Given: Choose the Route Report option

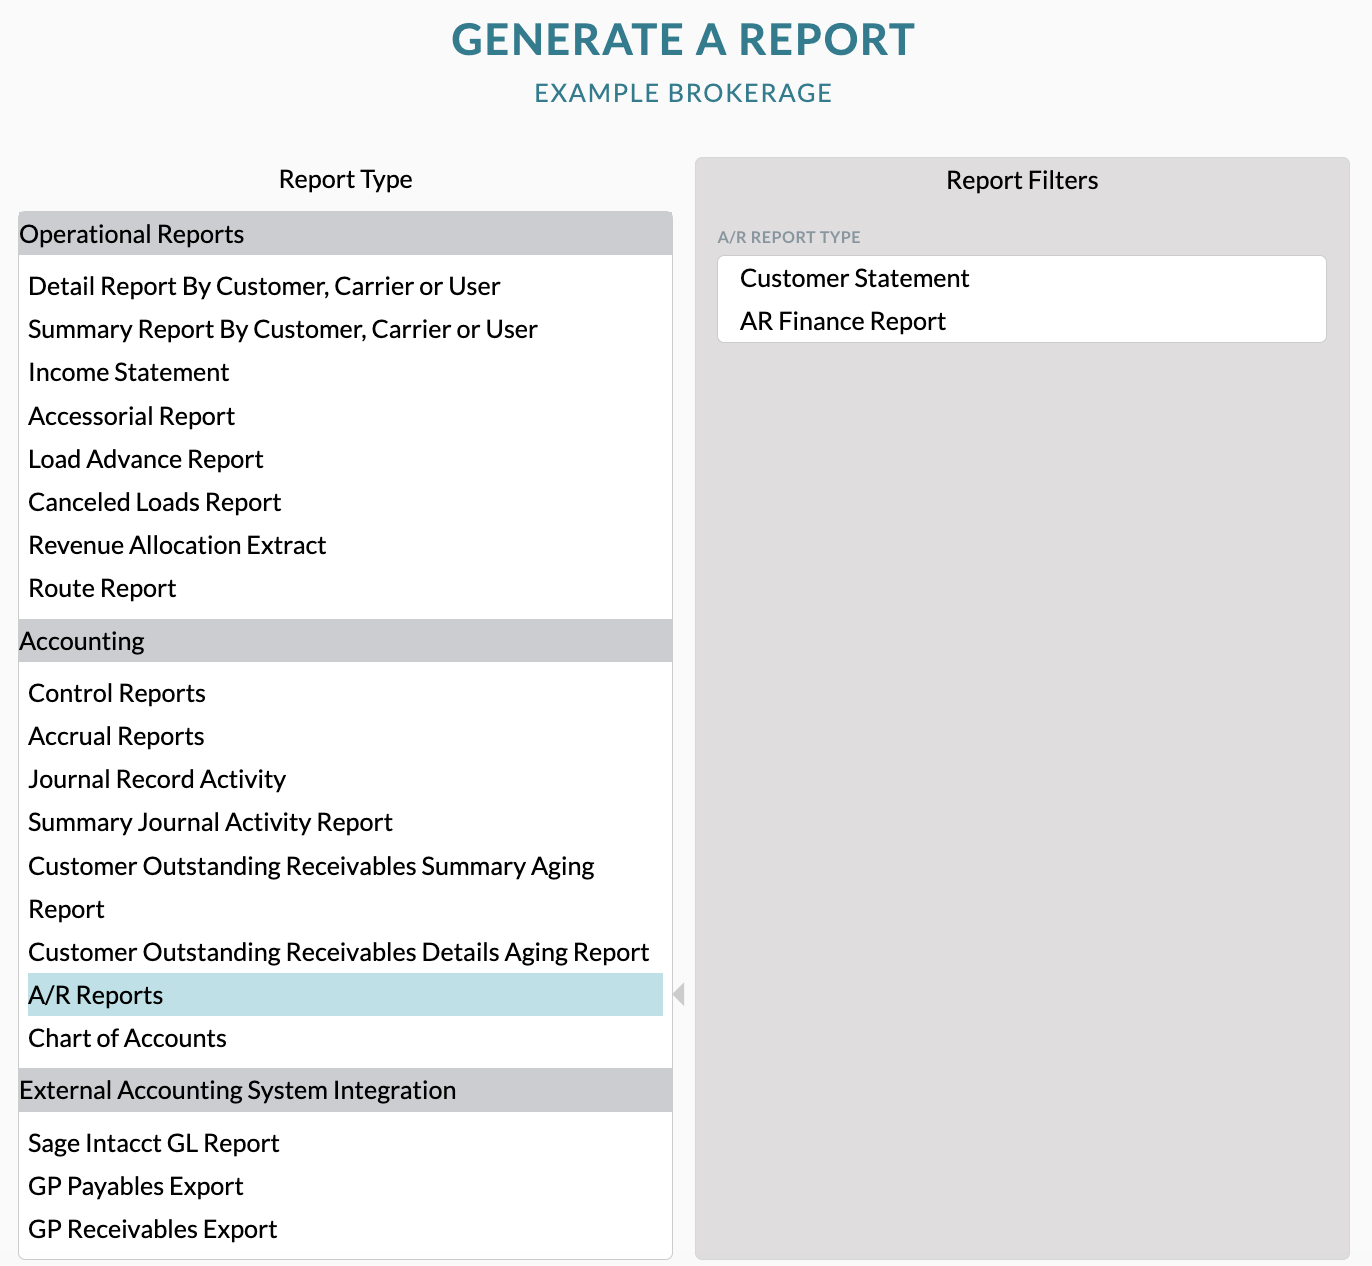Looking at the screenshot, I should 101,588.
